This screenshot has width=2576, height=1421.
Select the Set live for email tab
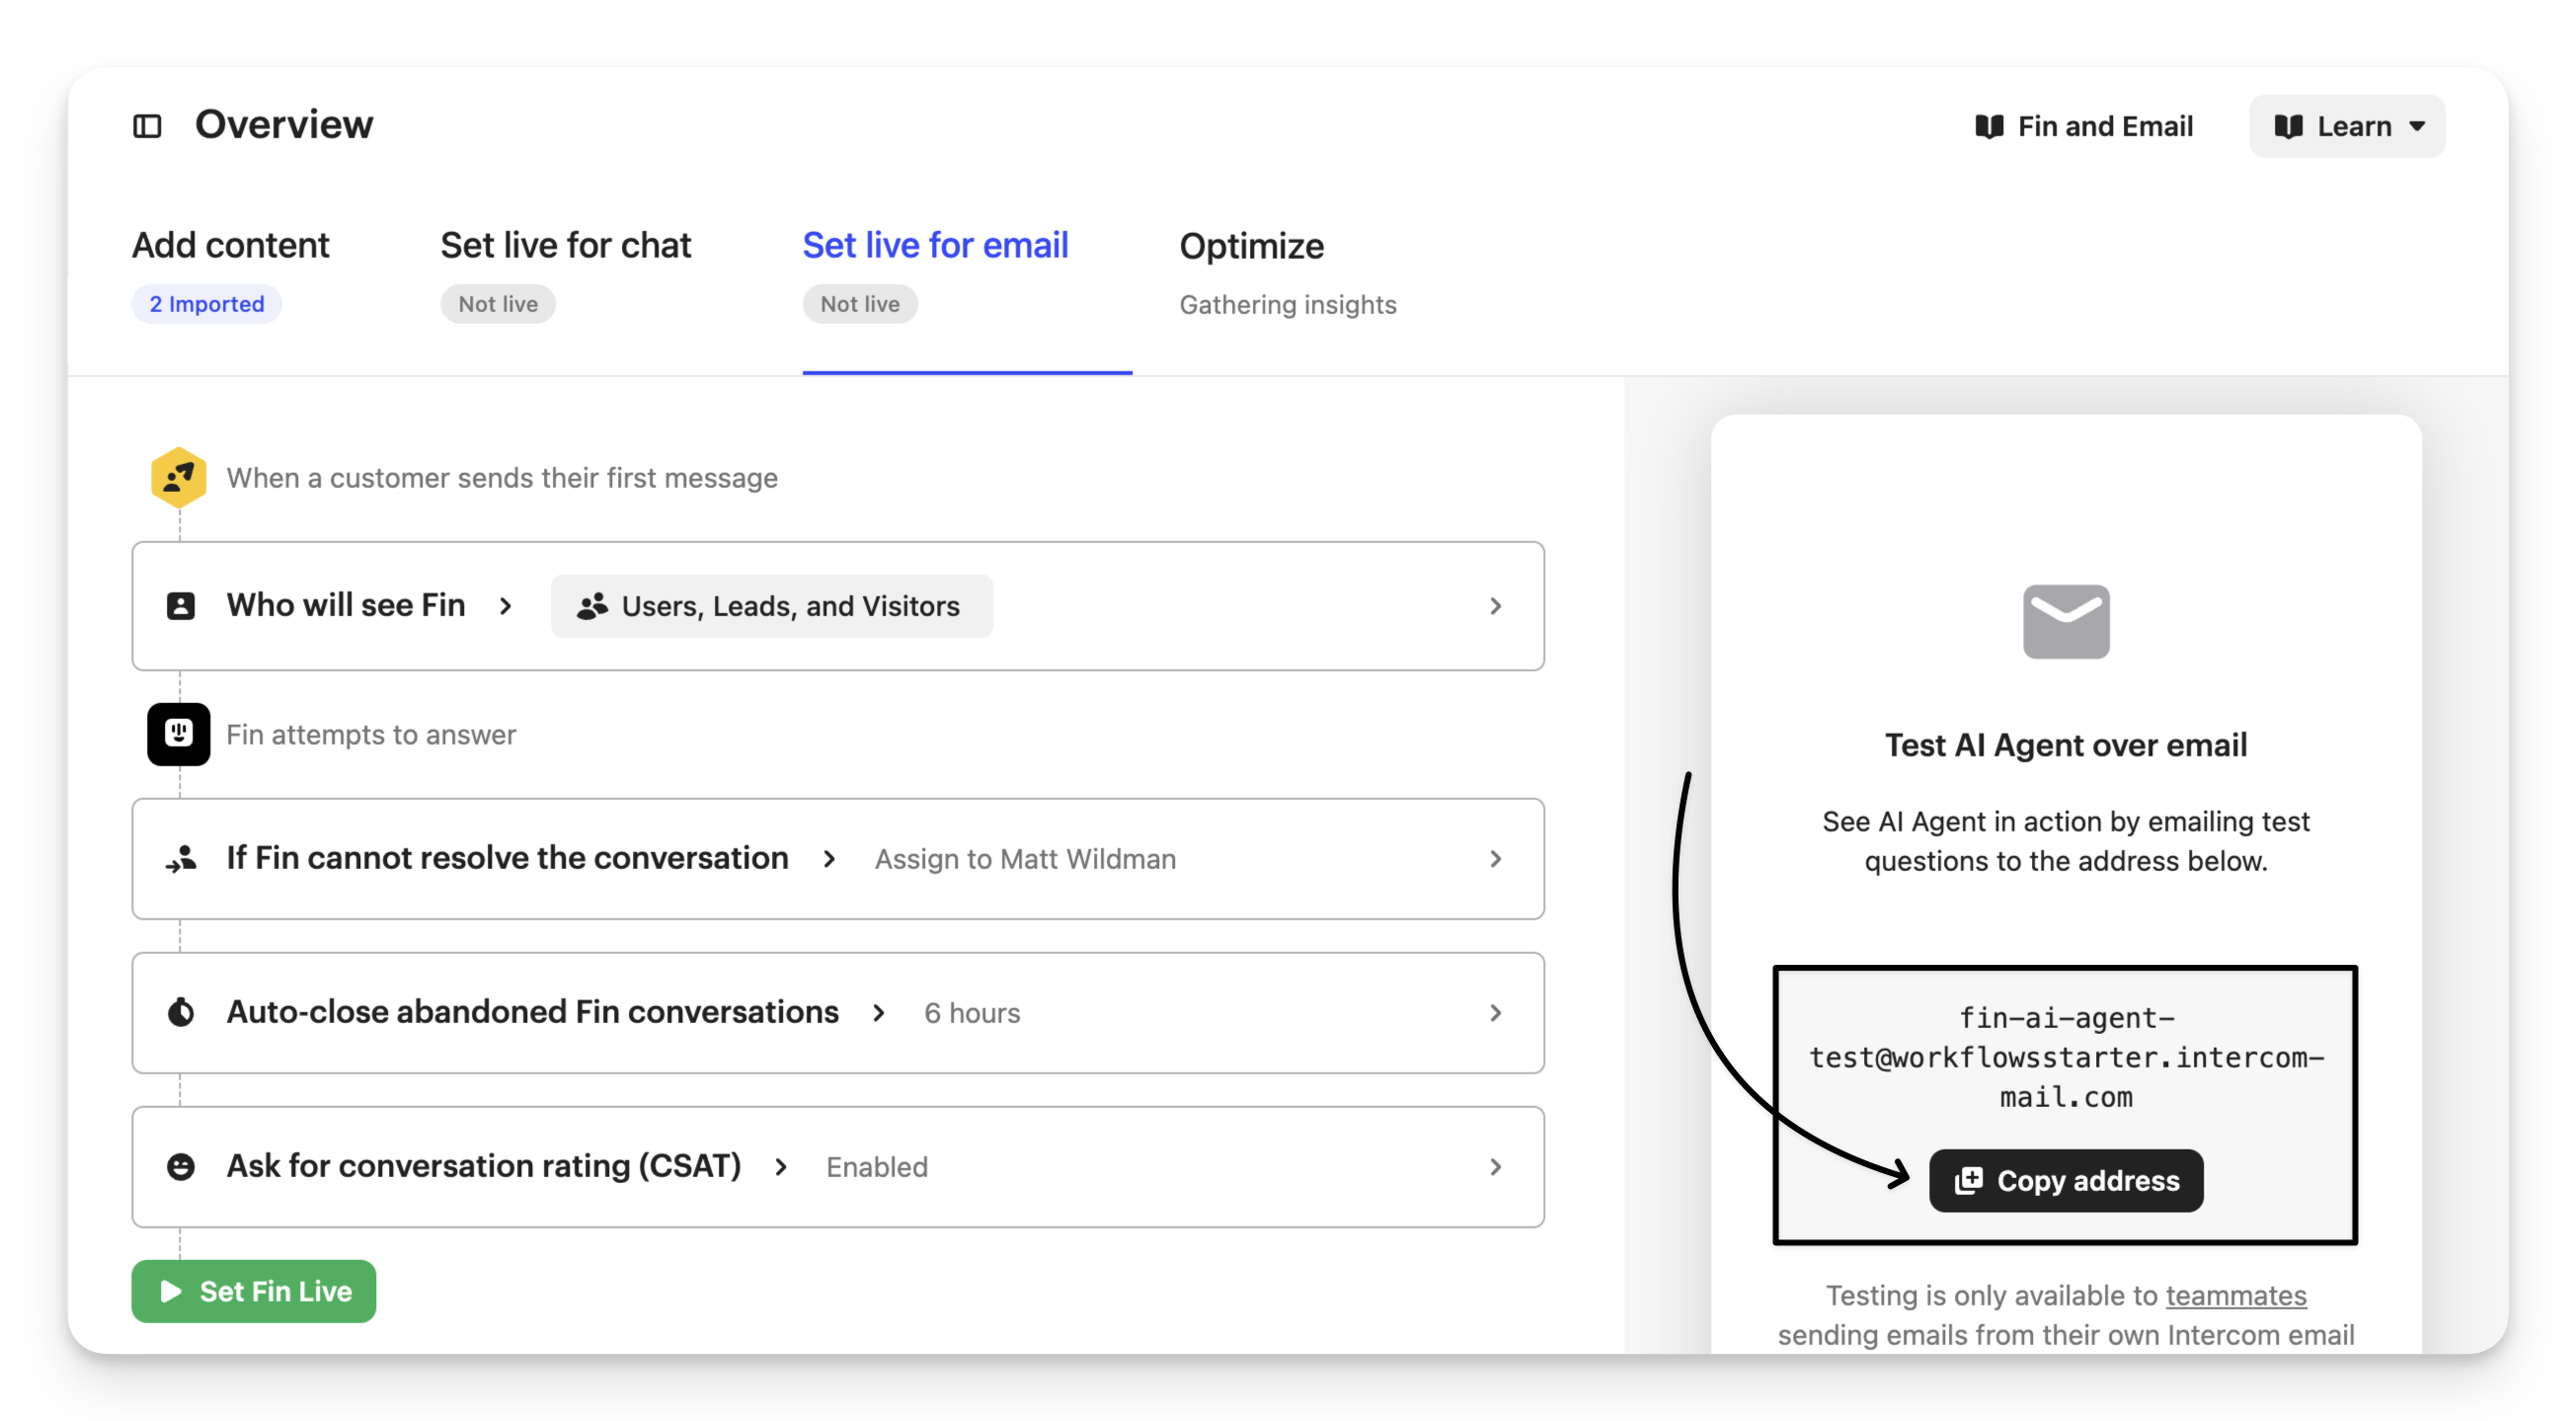pos(935,245)
